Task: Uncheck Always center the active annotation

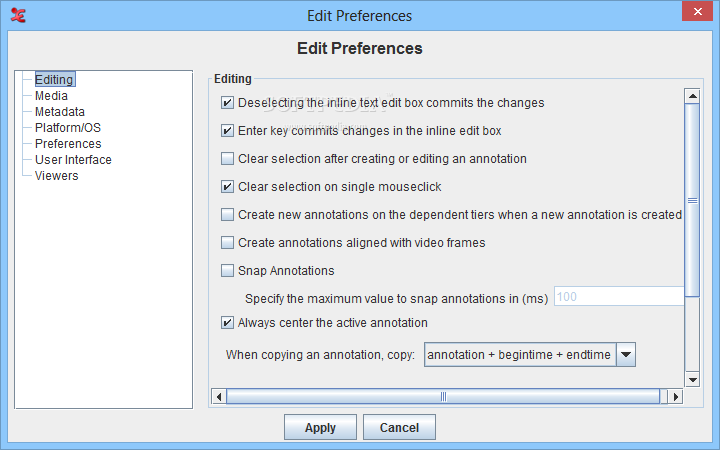Action: click(227, 322)
